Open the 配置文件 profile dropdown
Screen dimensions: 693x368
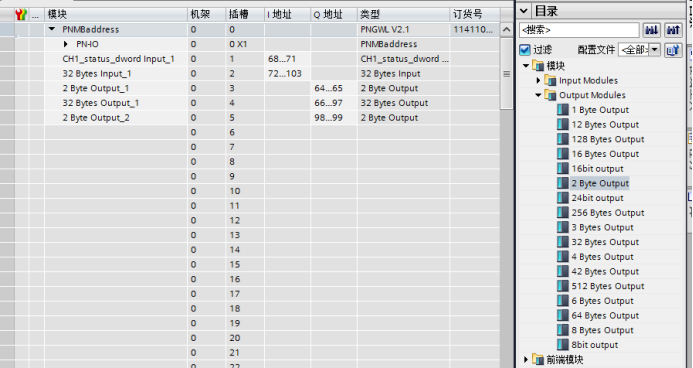tap(655, 50)
